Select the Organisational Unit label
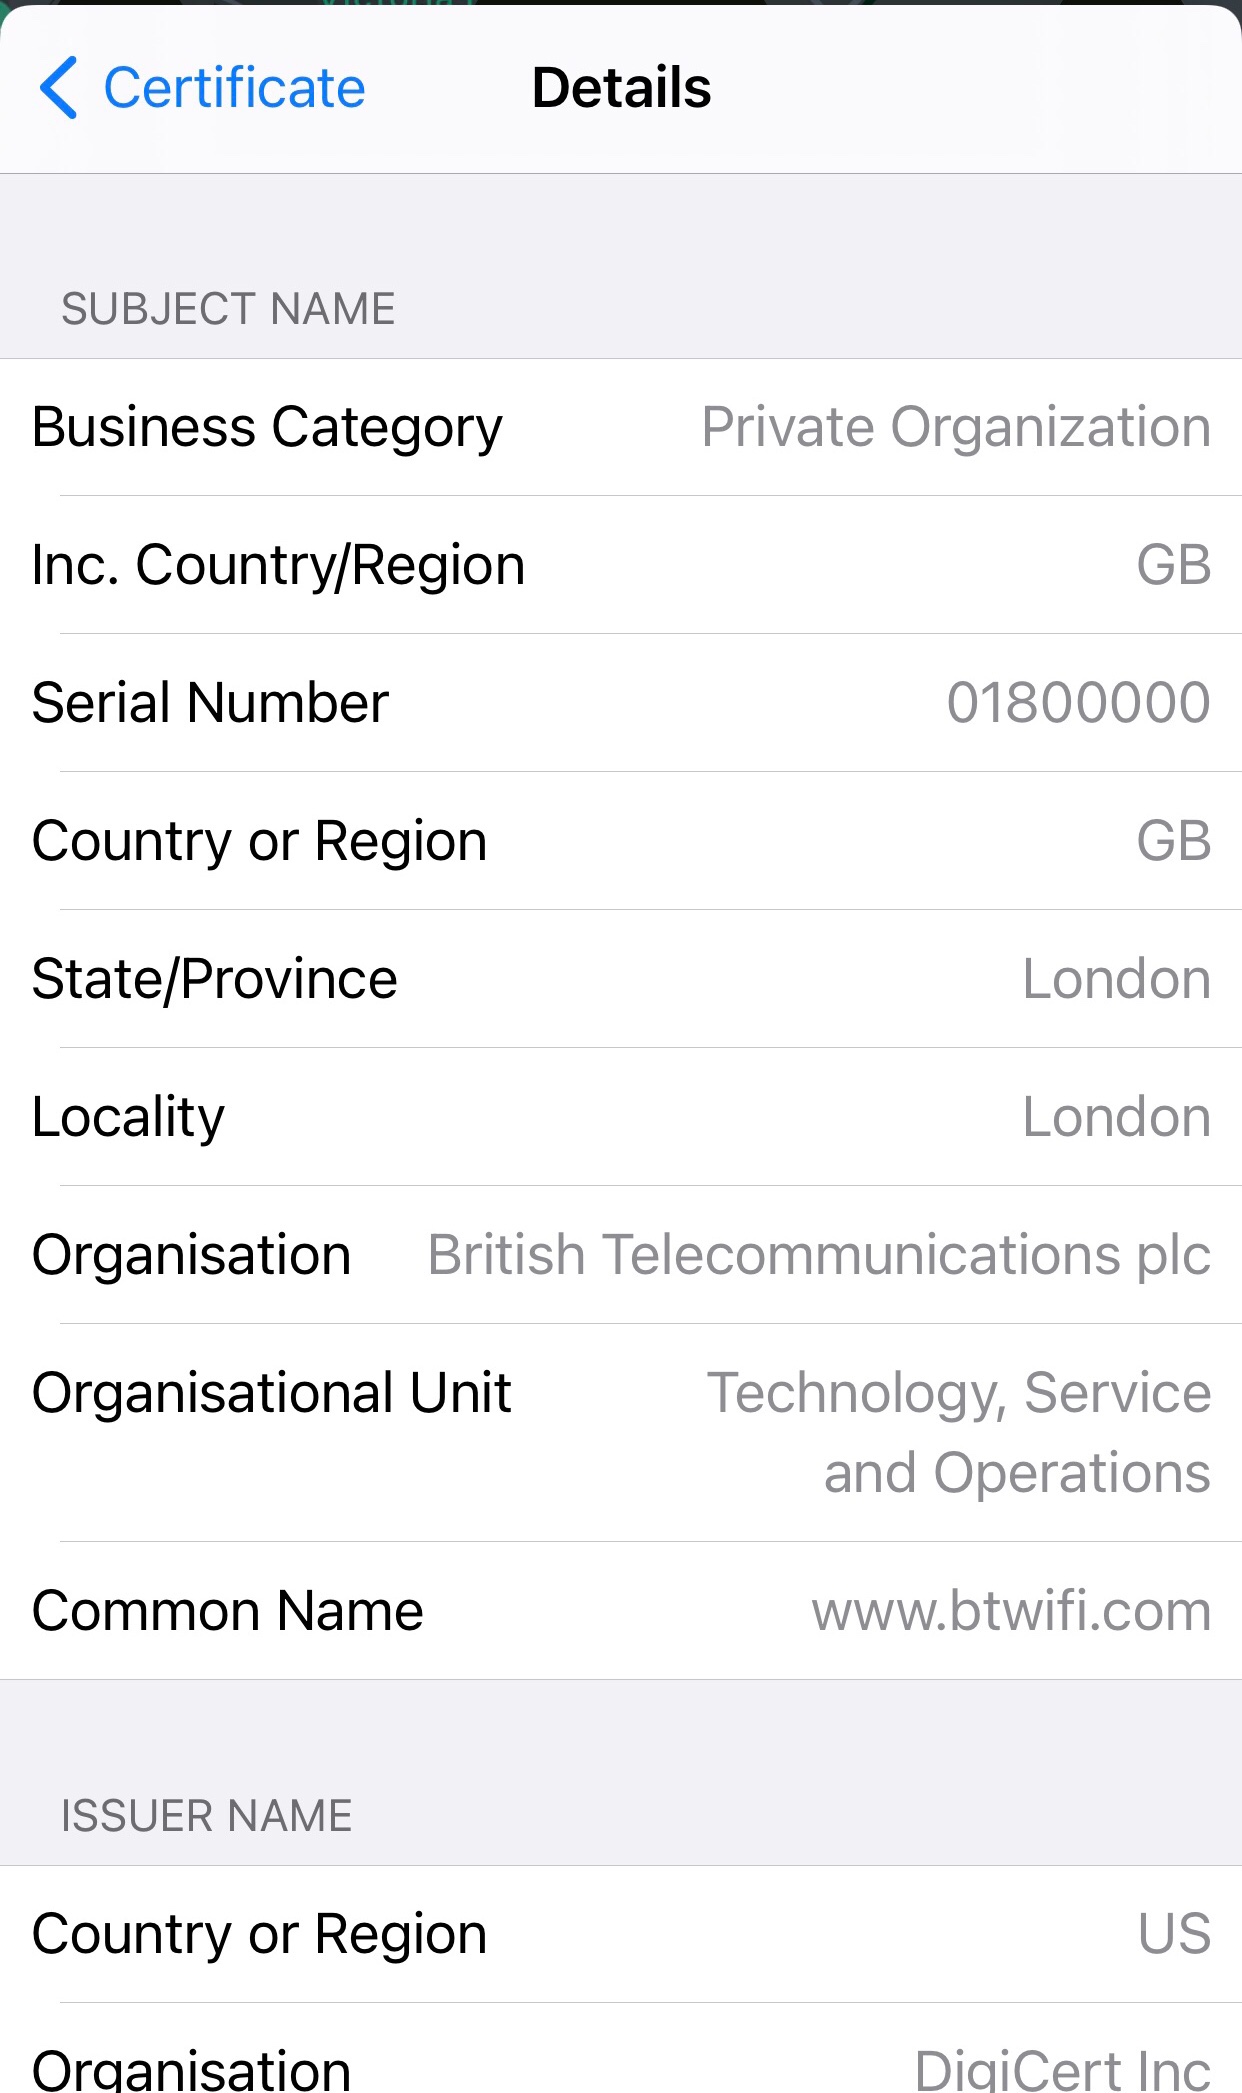The width and height of the screenshot is (1242, 2093). click(271, 1393)
